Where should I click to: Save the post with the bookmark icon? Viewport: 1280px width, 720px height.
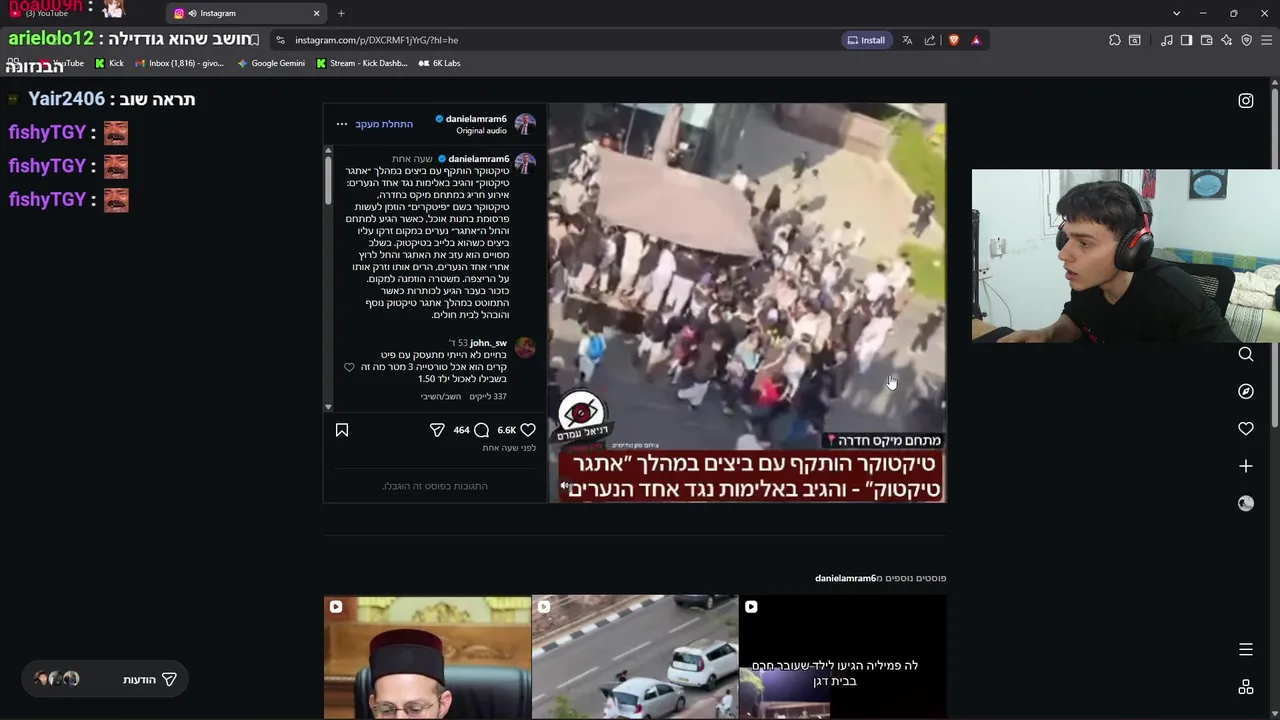(342, 430)
